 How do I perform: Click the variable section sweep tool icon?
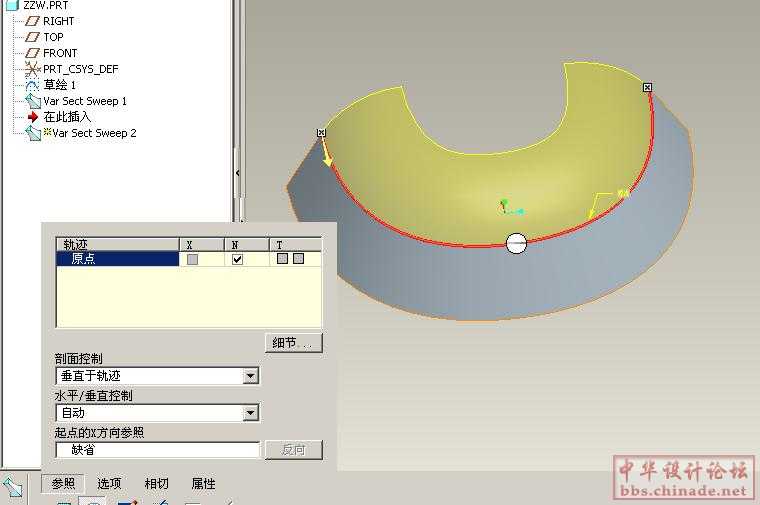(12, 487)
